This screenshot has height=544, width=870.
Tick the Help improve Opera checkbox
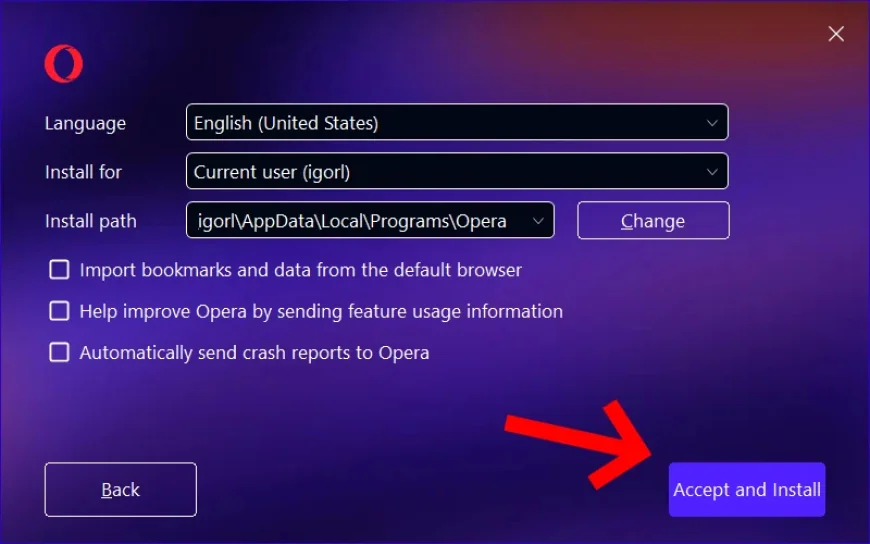point(59,311)
